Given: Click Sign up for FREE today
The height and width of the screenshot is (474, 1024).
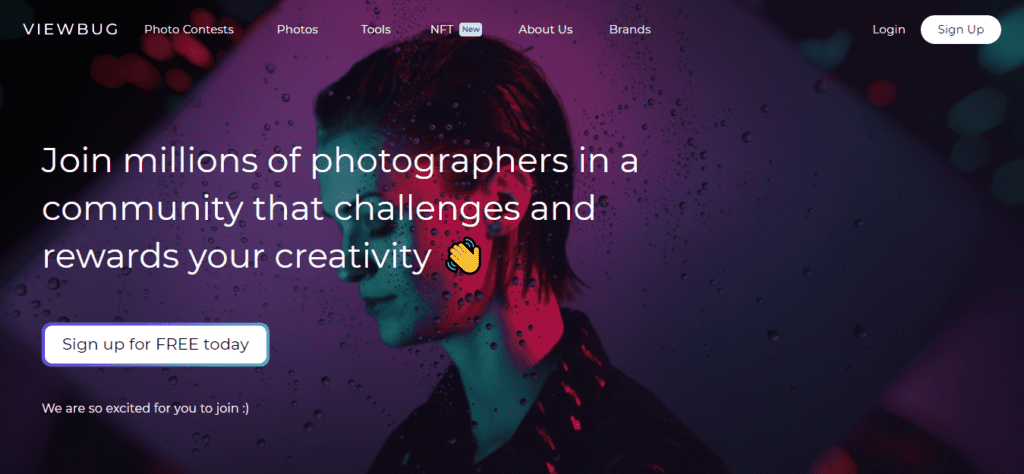Looking at the screenshot, I should pyautogui.click(x=155, y=344).
